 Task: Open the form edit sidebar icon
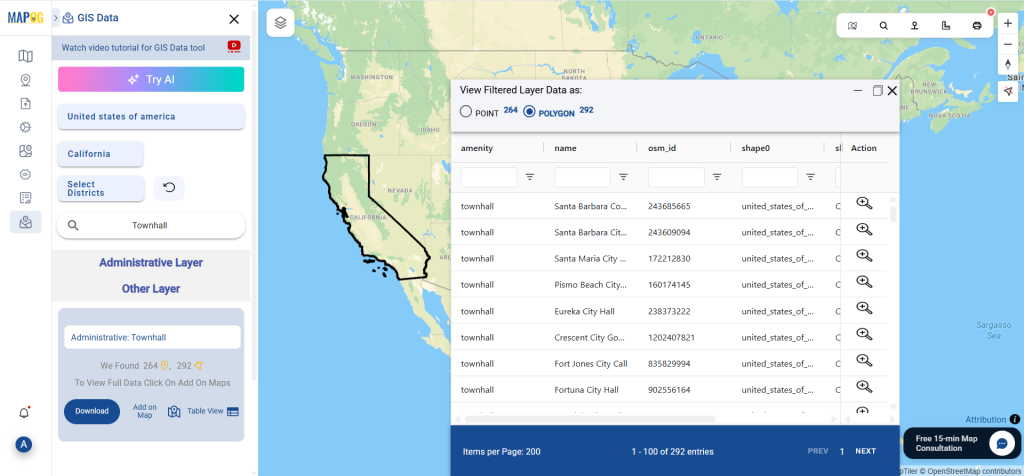pyautogui.click(x=25, y=198)
